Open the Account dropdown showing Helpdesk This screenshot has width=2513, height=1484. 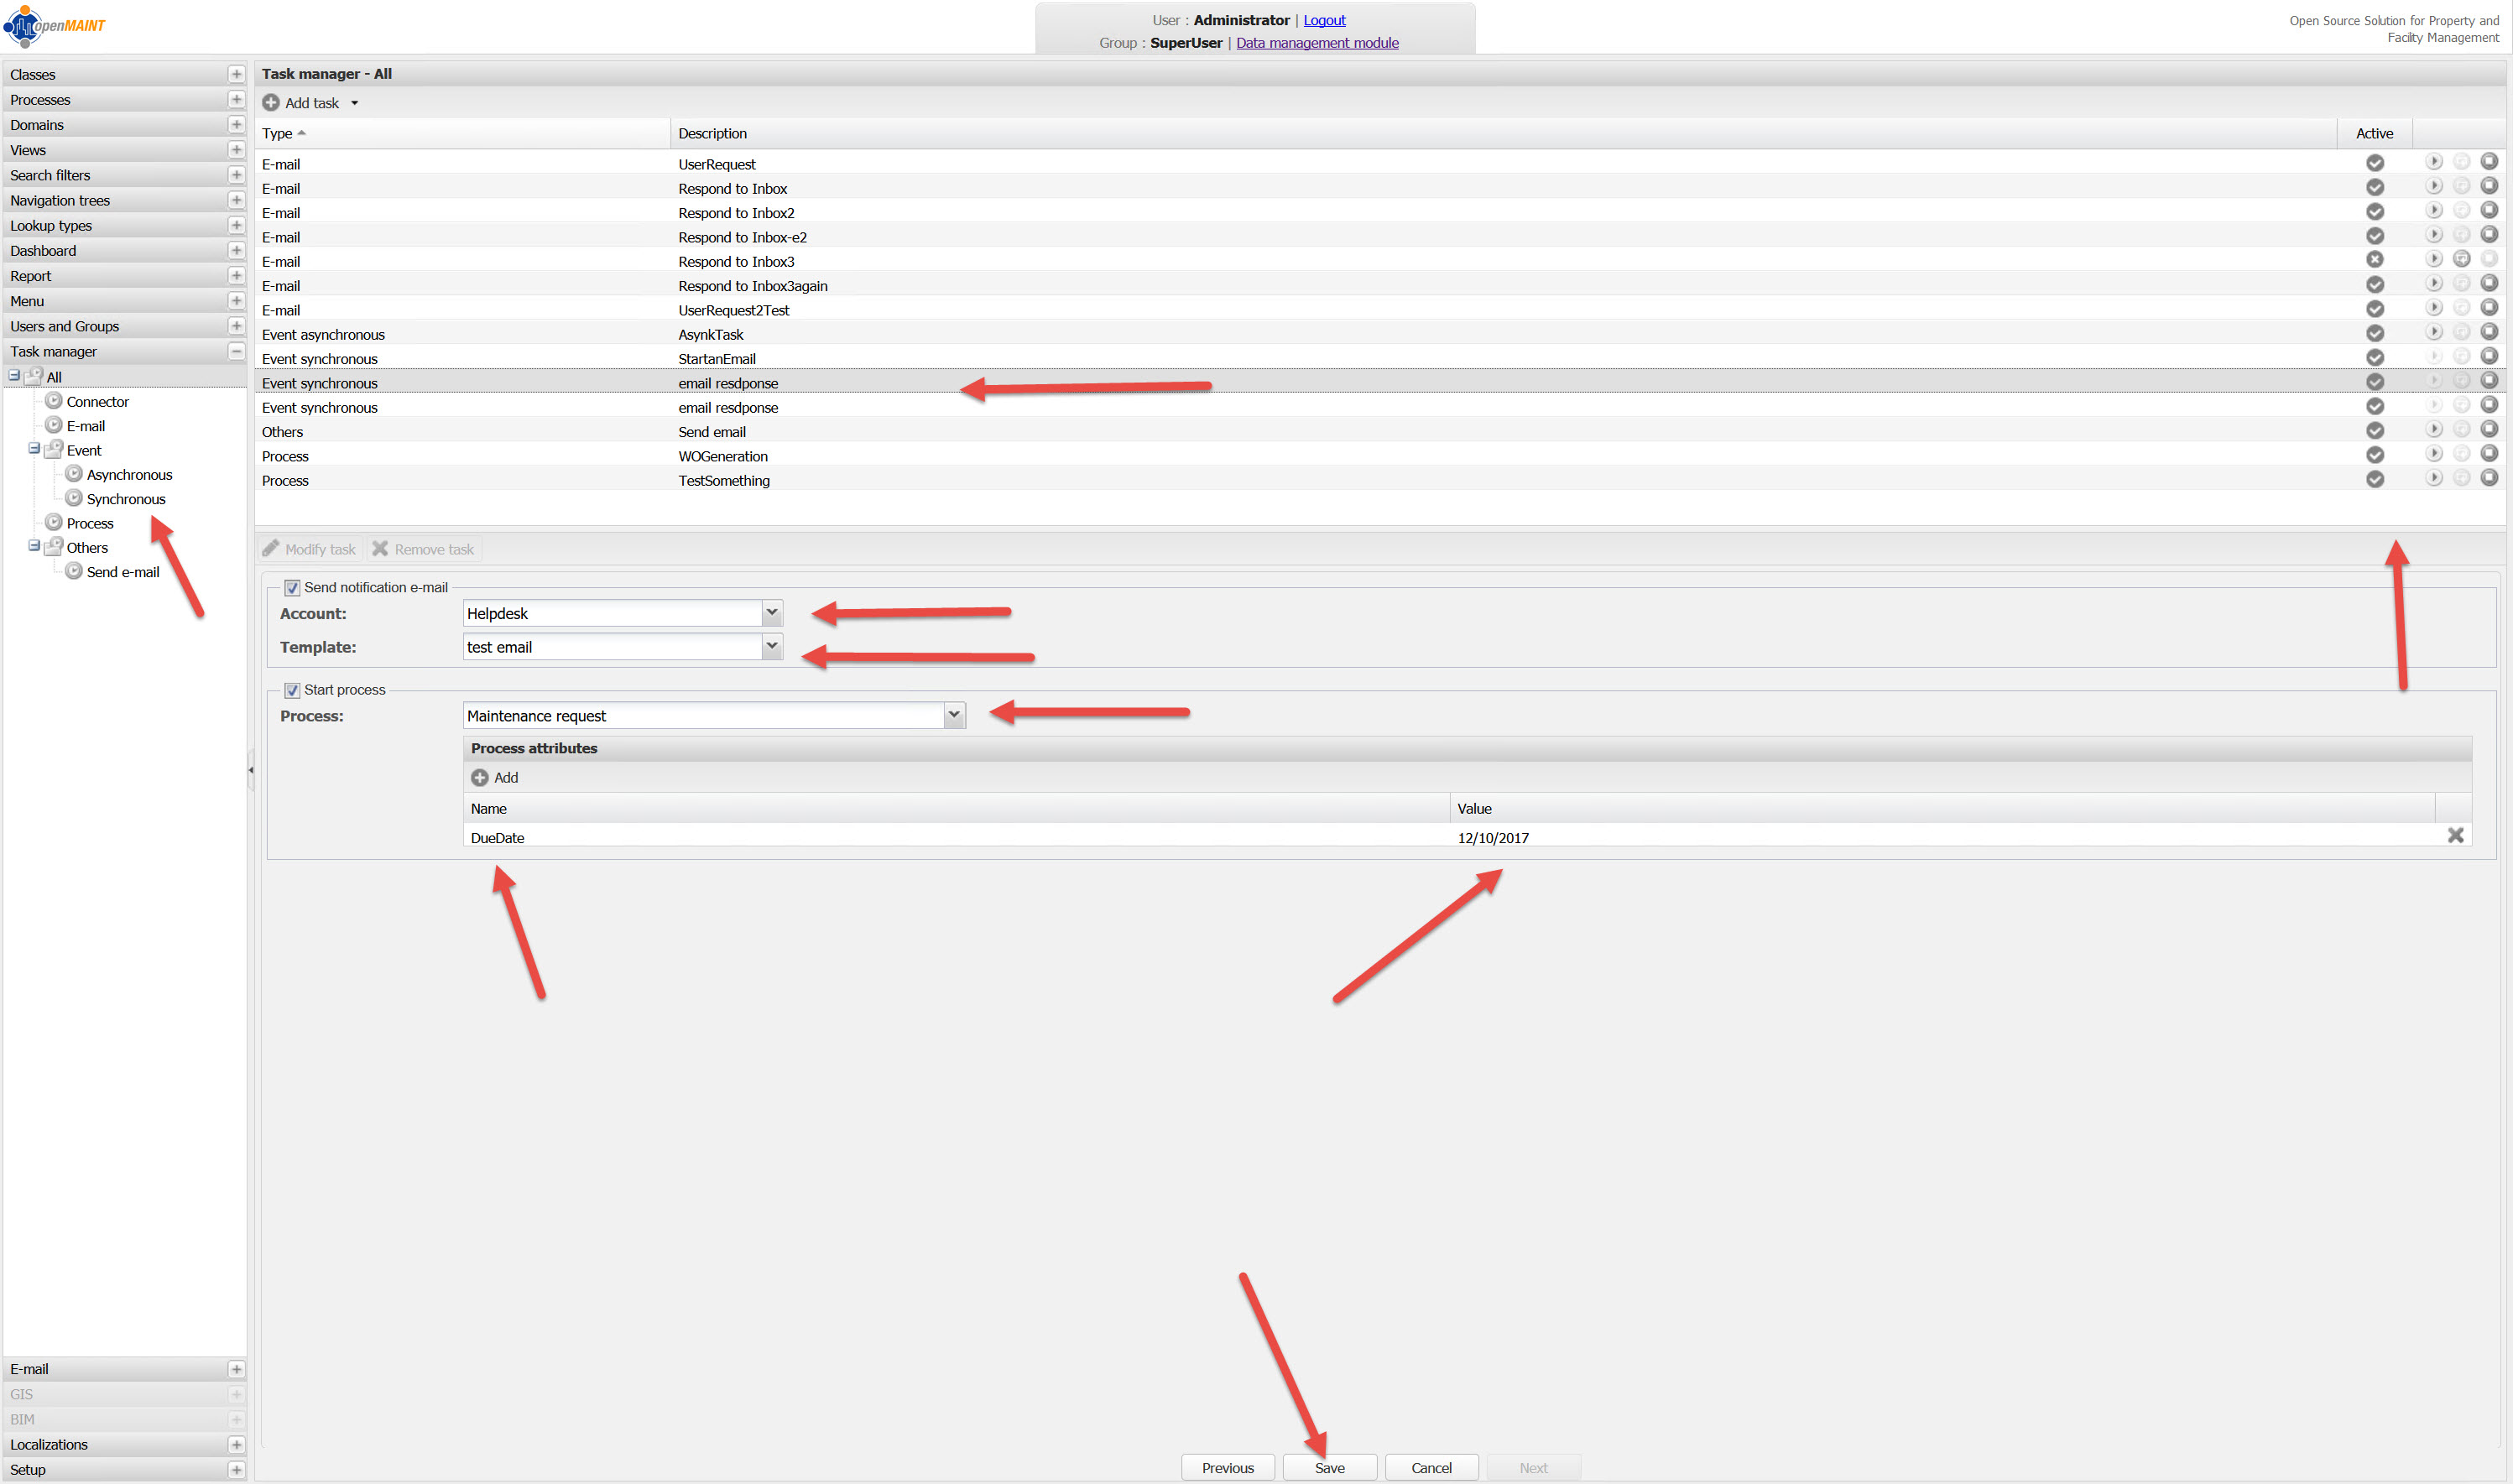771,613
